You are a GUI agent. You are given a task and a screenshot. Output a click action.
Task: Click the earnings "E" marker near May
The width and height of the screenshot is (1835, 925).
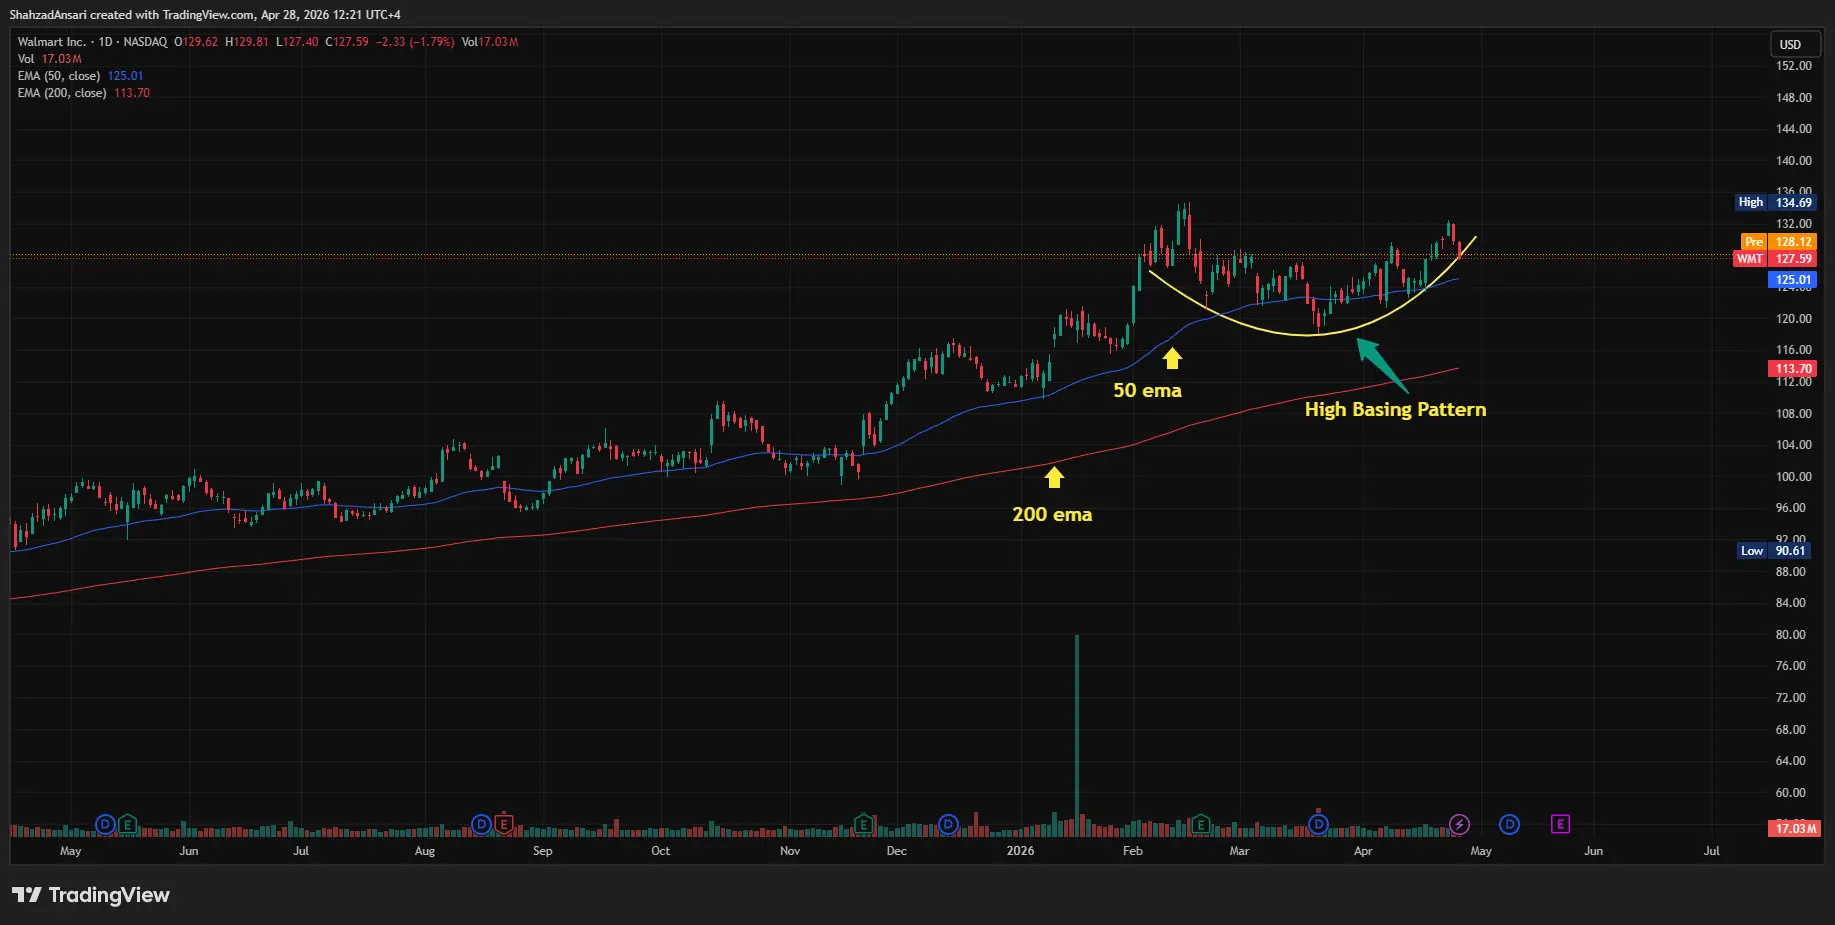pos(128,824)
